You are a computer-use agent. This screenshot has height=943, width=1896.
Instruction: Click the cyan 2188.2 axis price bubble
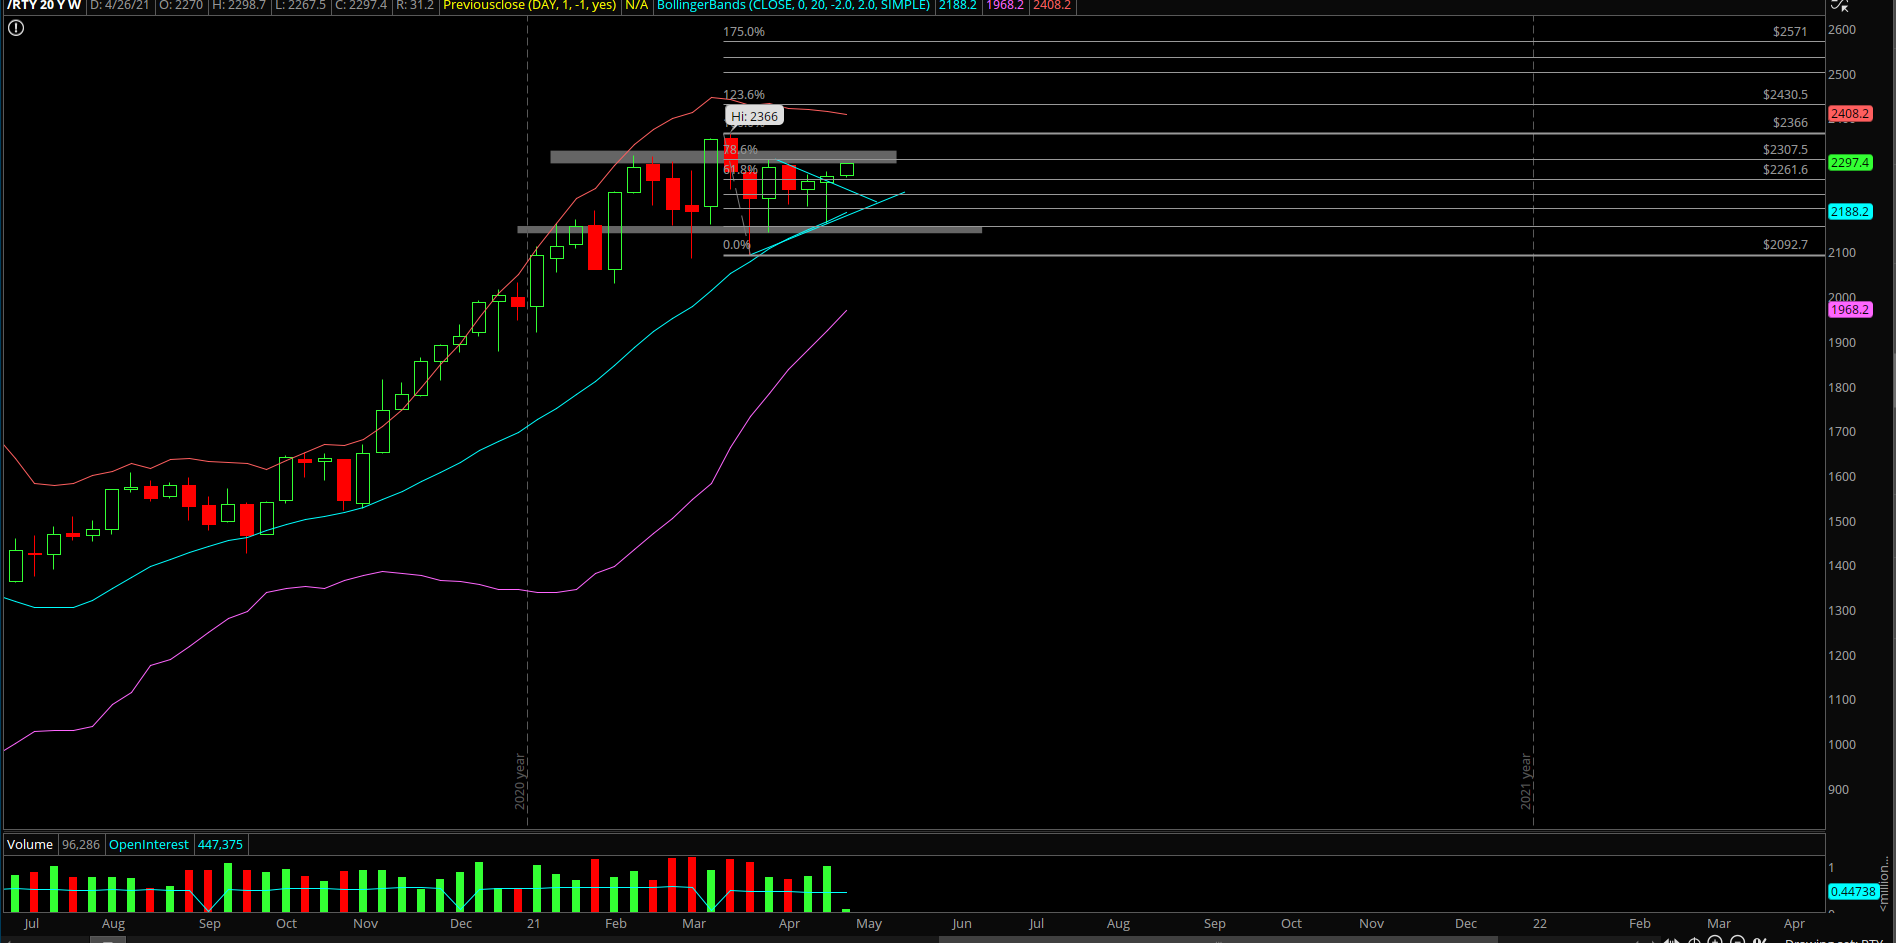tap(1849, 211)
